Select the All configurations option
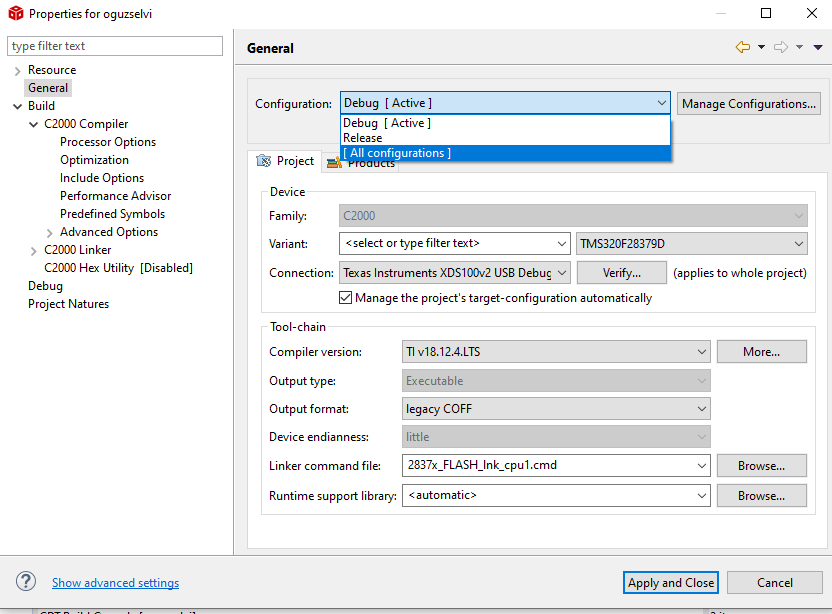Viewport: 832px width, 614px height. (x=397, y=153)
